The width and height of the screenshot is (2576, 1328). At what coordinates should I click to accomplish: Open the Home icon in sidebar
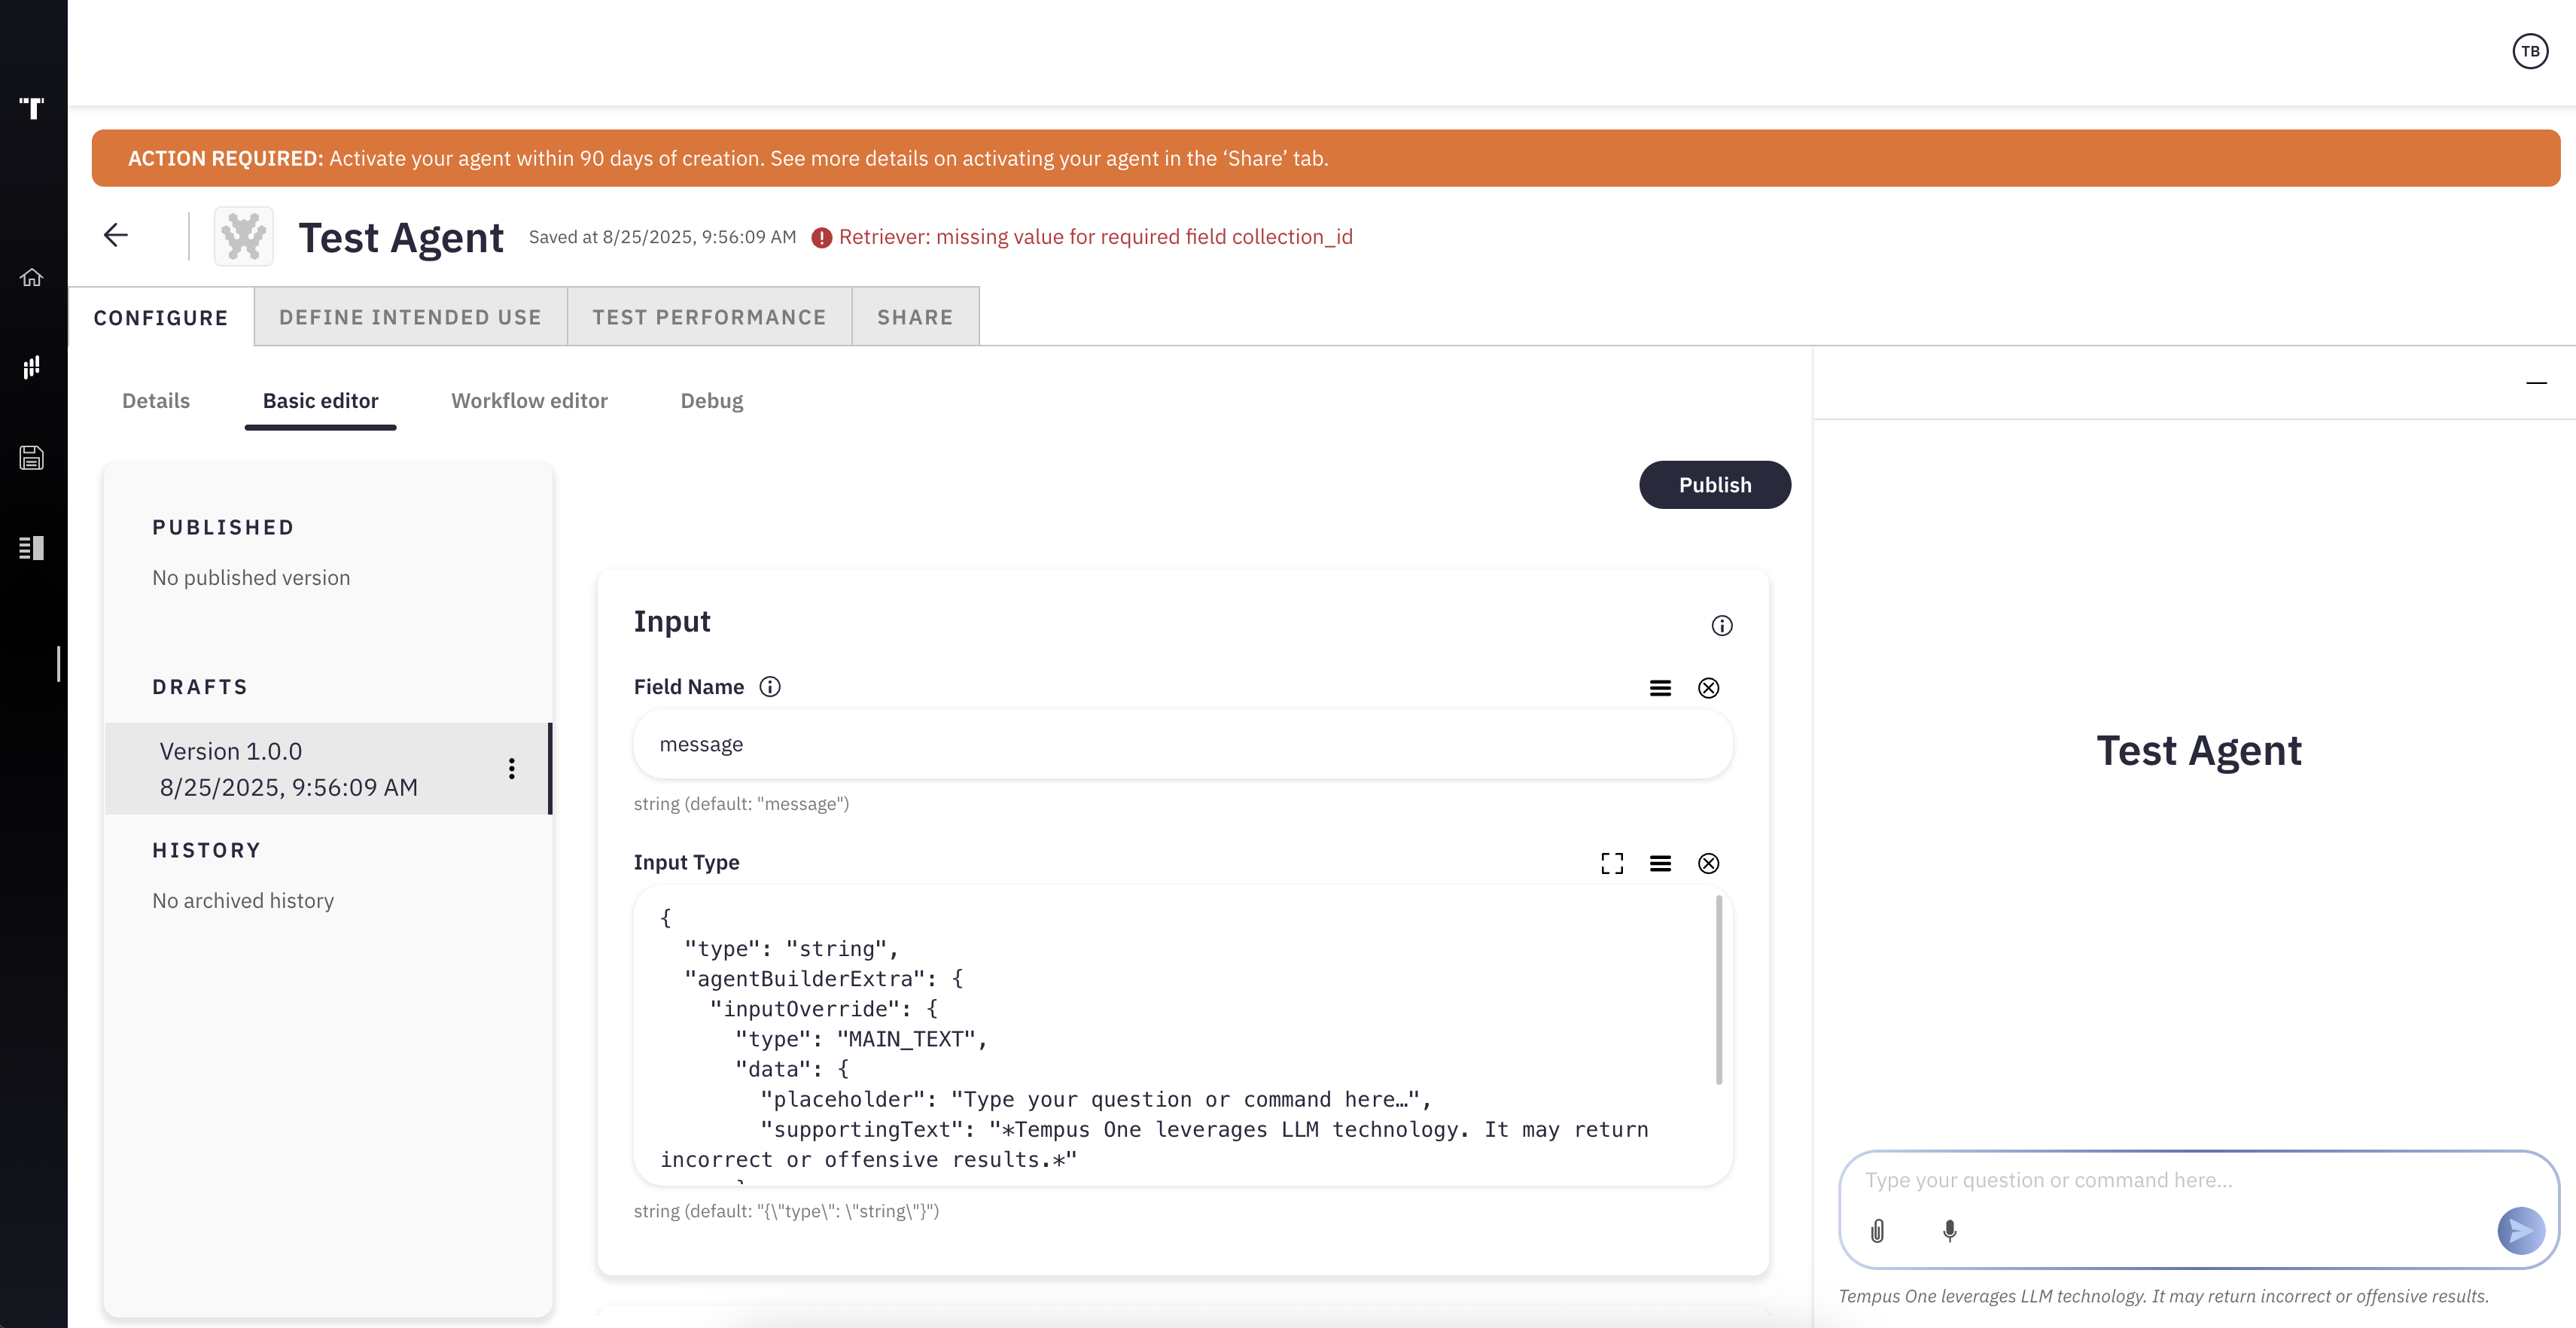point(32,277)
